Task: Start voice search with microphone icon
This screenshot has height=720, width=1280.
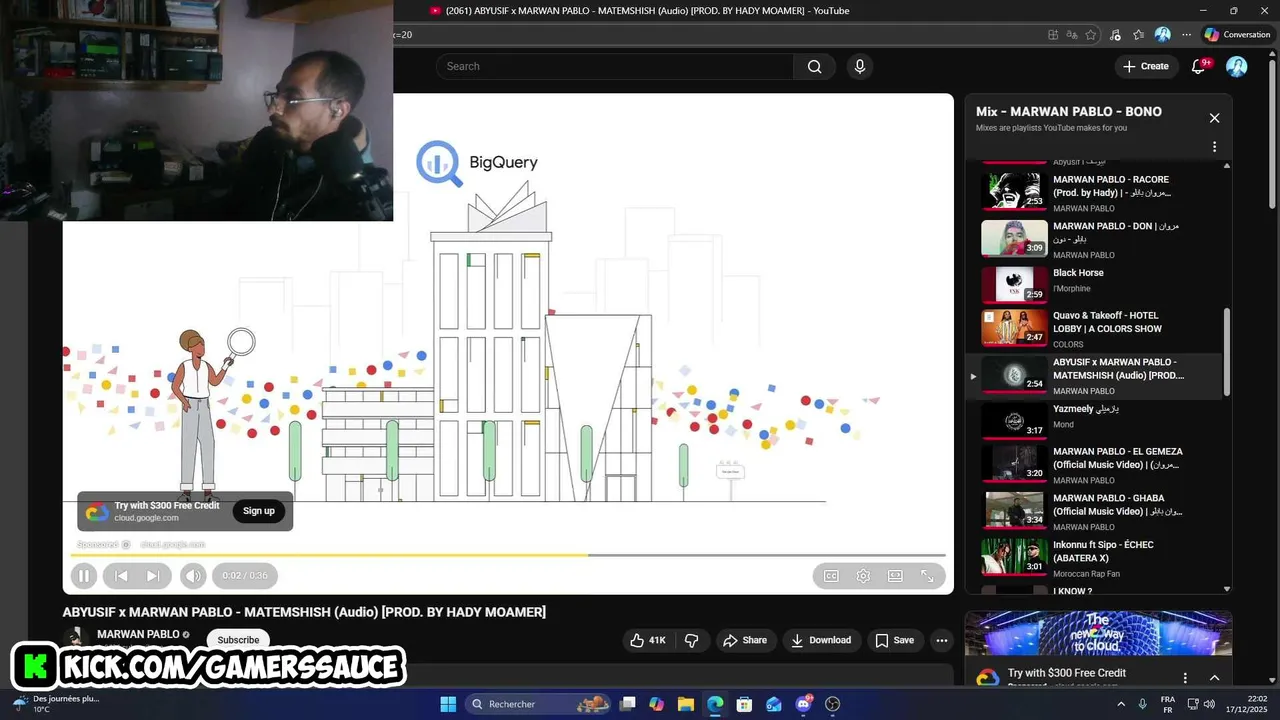Action: click(x=859, y=66)
